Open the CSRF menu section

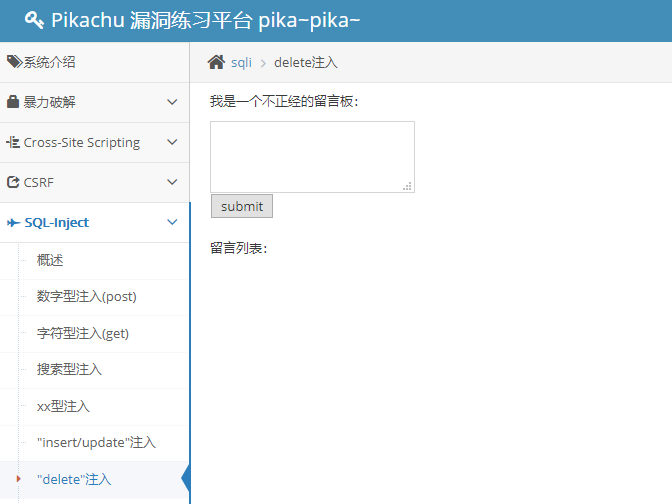[94, 183]
